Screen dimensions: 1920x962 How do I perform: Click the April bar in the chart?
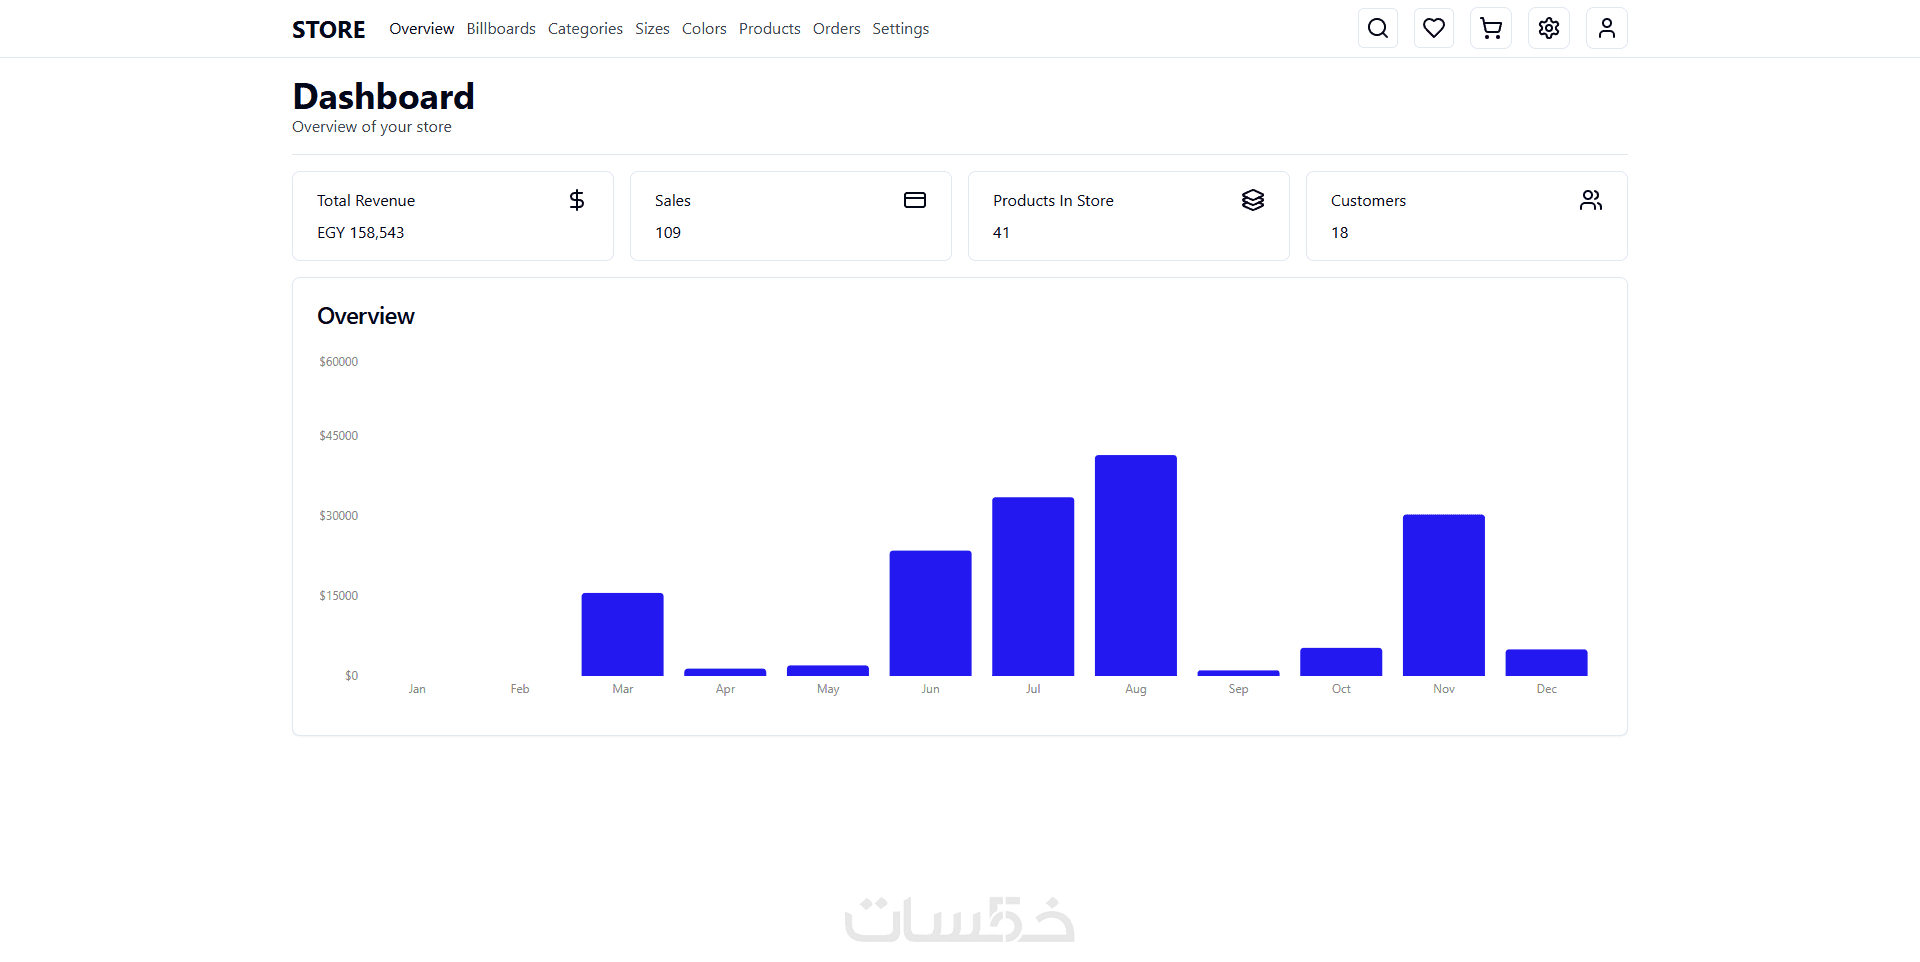(725, 672)
